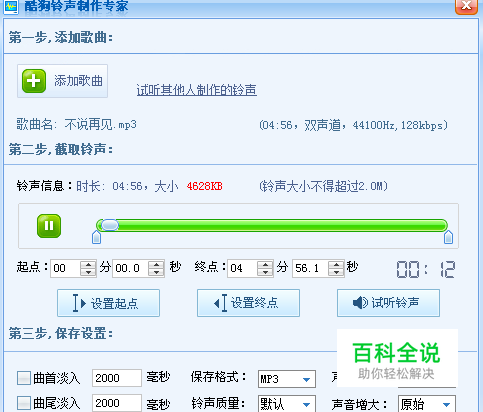Increase the end-point seconds value
The width and height of the screenshot is (483, 412).
(x=336, y=265)
